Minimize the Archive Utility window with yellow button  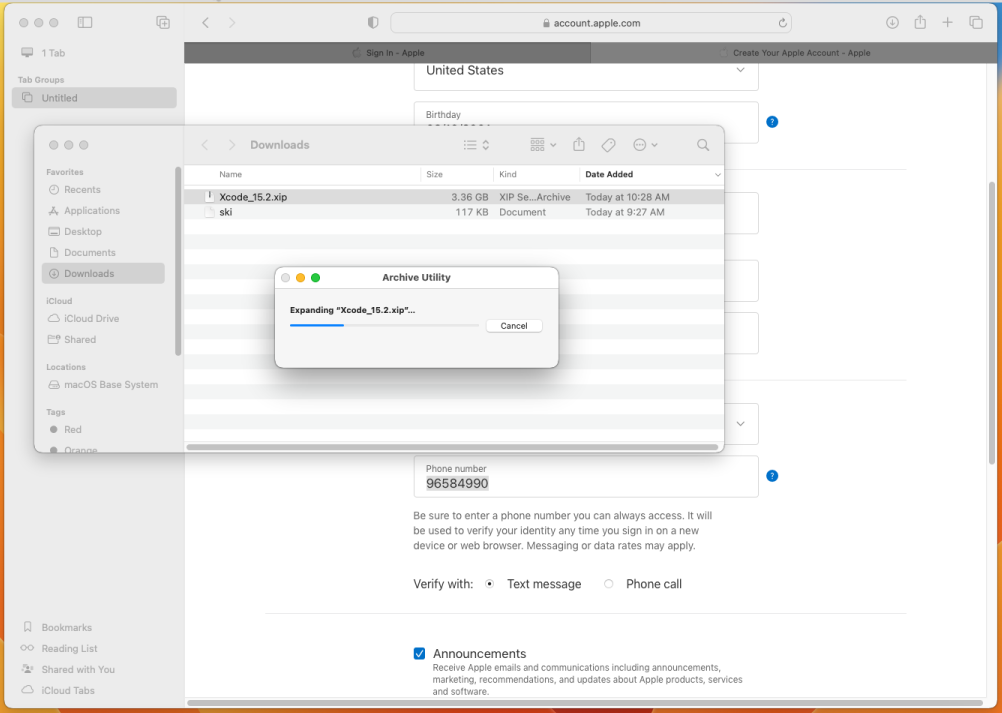coord(300,277)
